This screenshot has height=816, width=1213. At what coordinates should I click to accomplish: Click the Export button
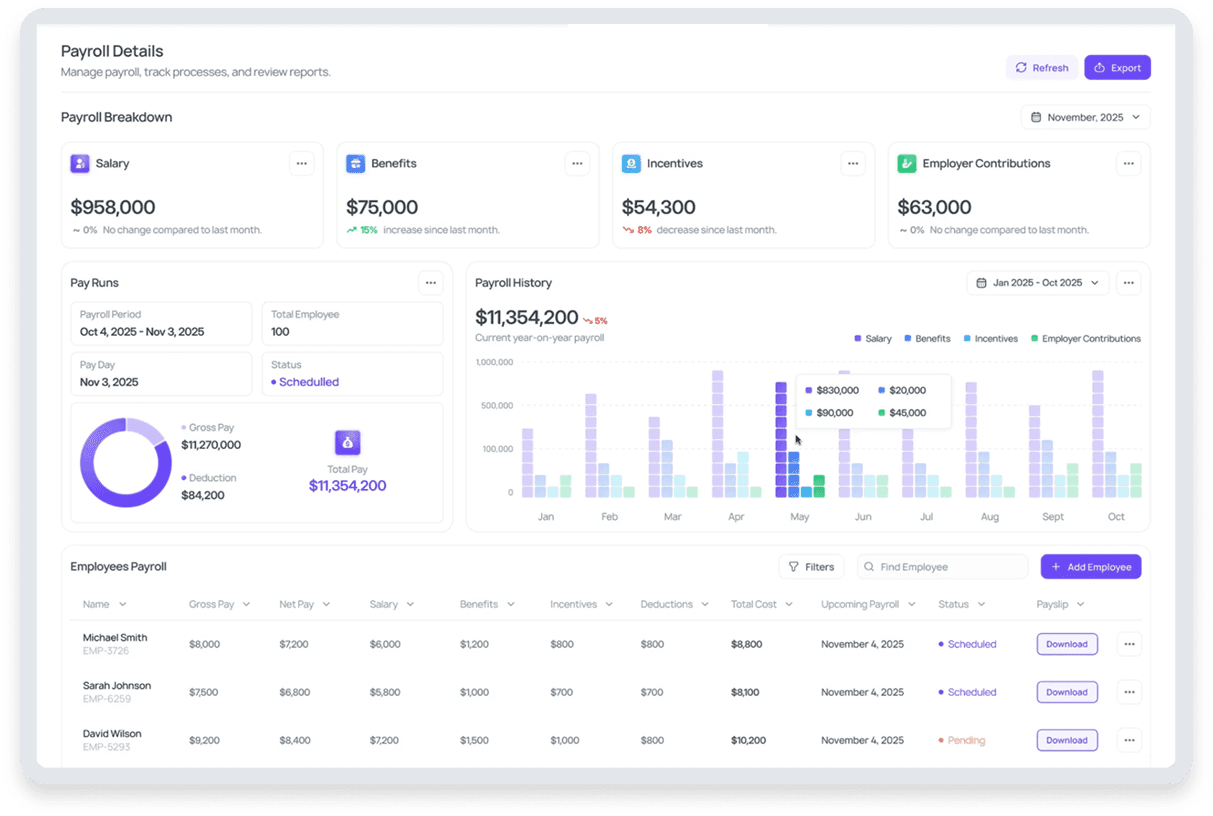[x=1117, y=68]
